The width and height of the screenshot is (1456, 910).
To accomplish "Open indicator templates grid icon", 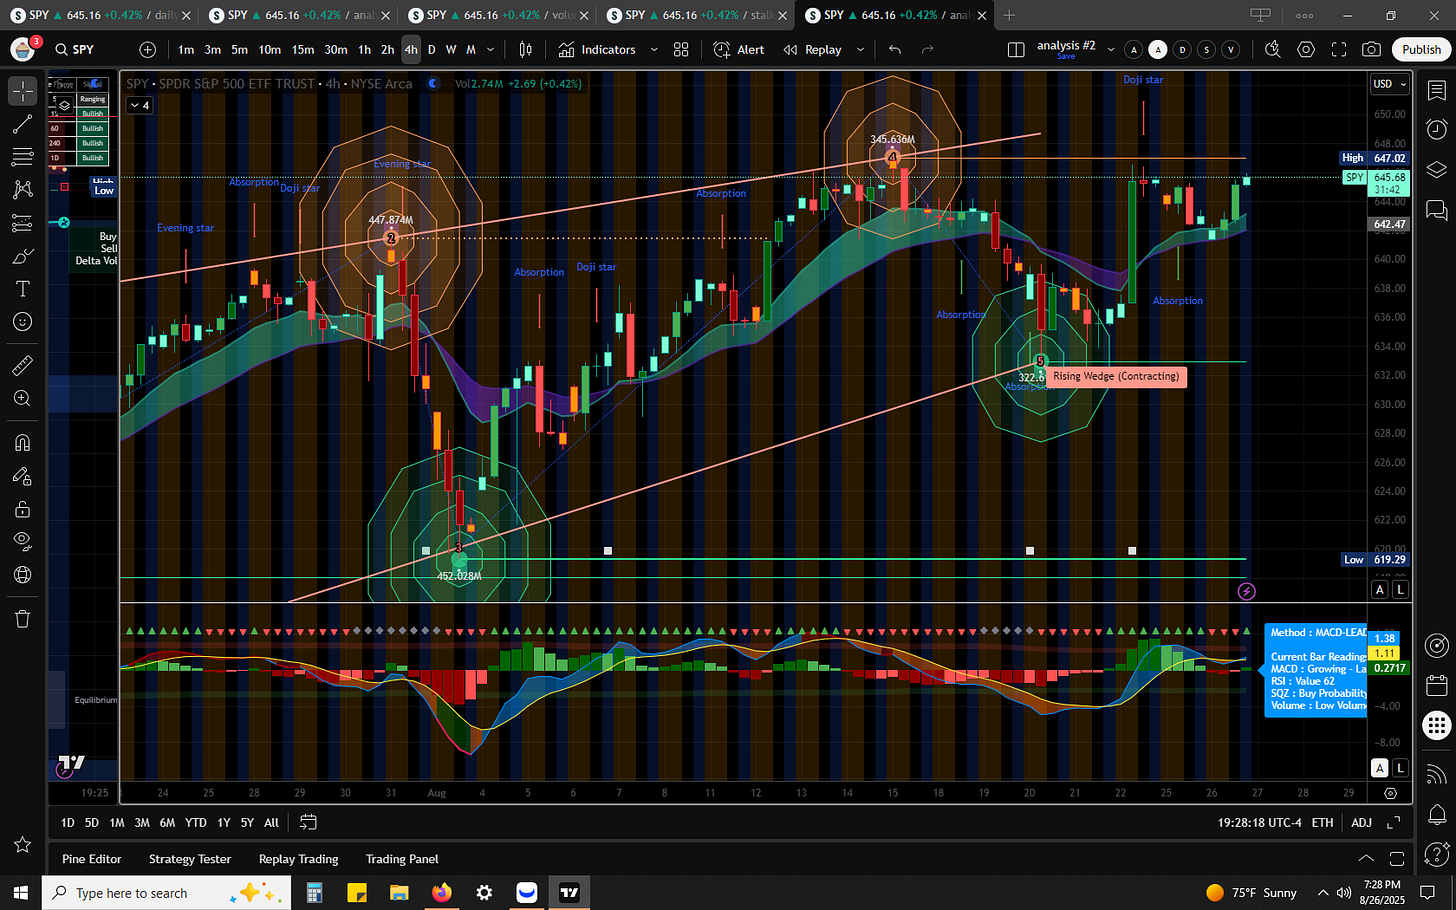I will (x=681, y=50).
